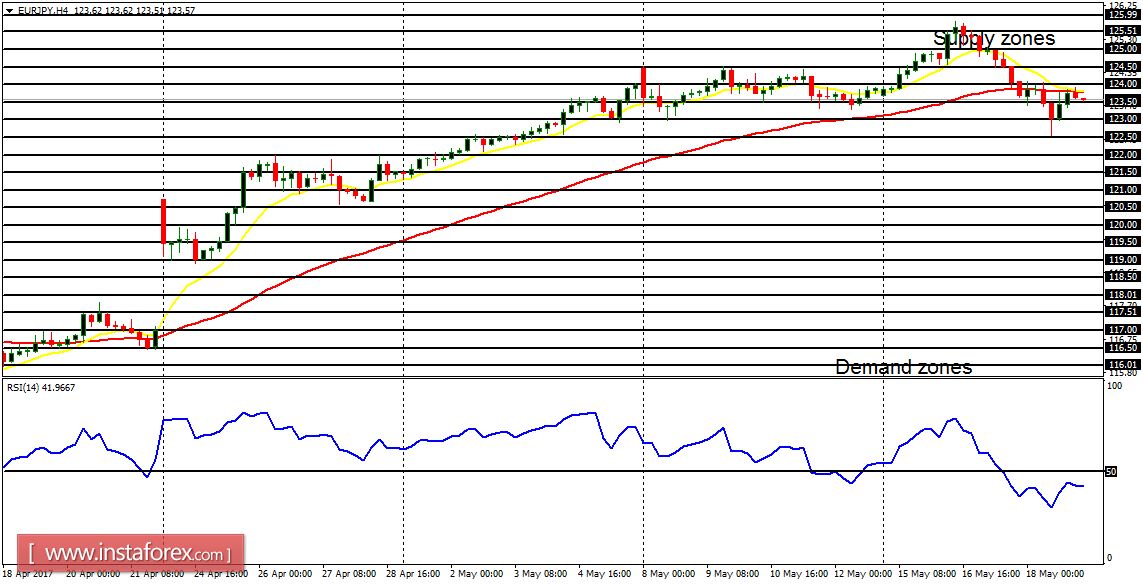Click the Supply zones label

pos(995,38)
